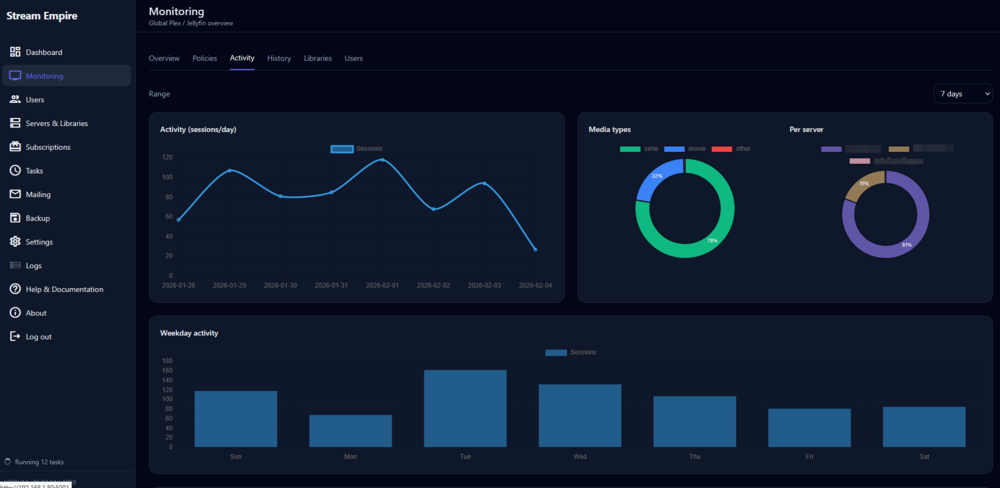Open the History tab
Viewport: 1000px width, 488px height.
[279, 58]
